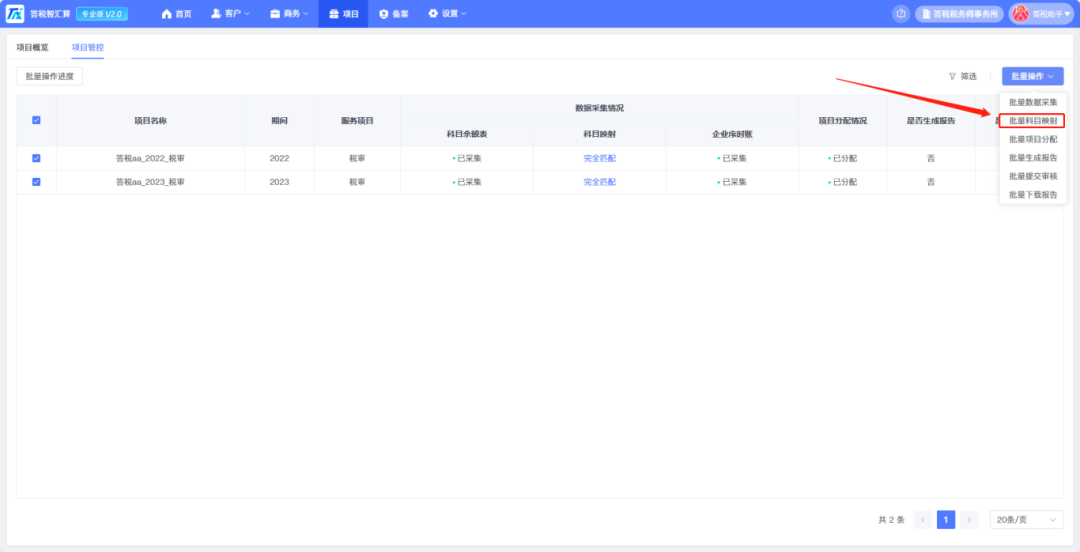Click 已分配 status in the 2023 row
1080x552 pixels.
[842, 182]
